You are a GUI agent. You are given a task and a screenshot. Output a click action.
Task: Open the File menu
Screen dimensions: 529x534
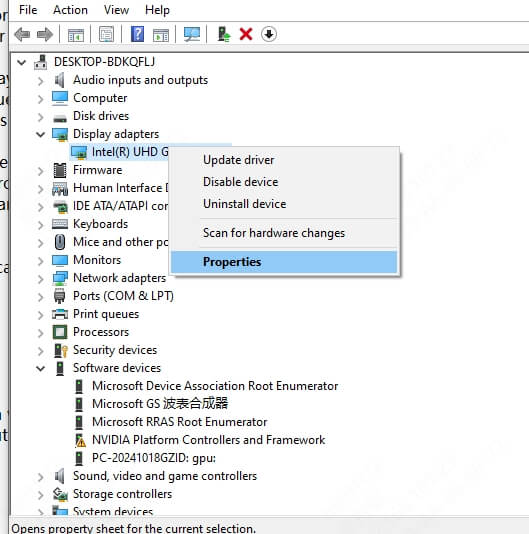click(x=28, y=10)
